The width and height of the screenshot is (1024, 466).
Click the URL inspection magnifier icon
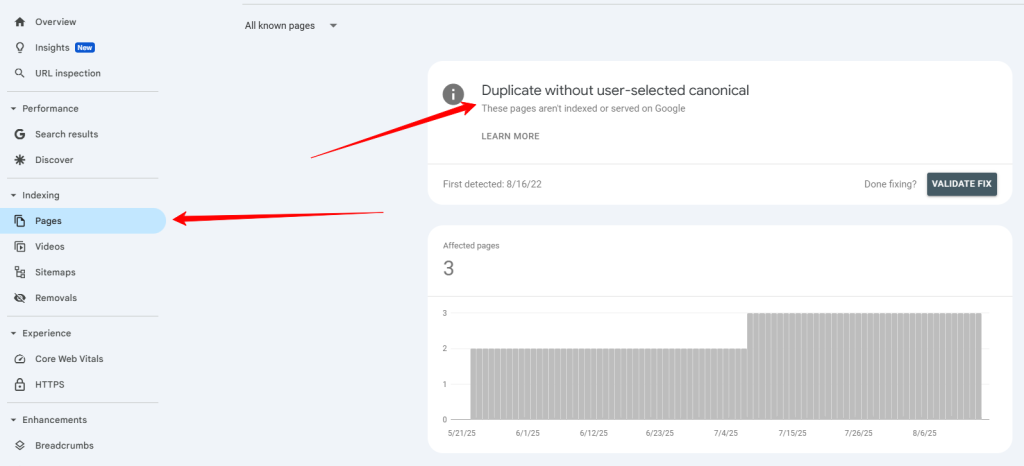pyautogui.click(x=20, y=73)
